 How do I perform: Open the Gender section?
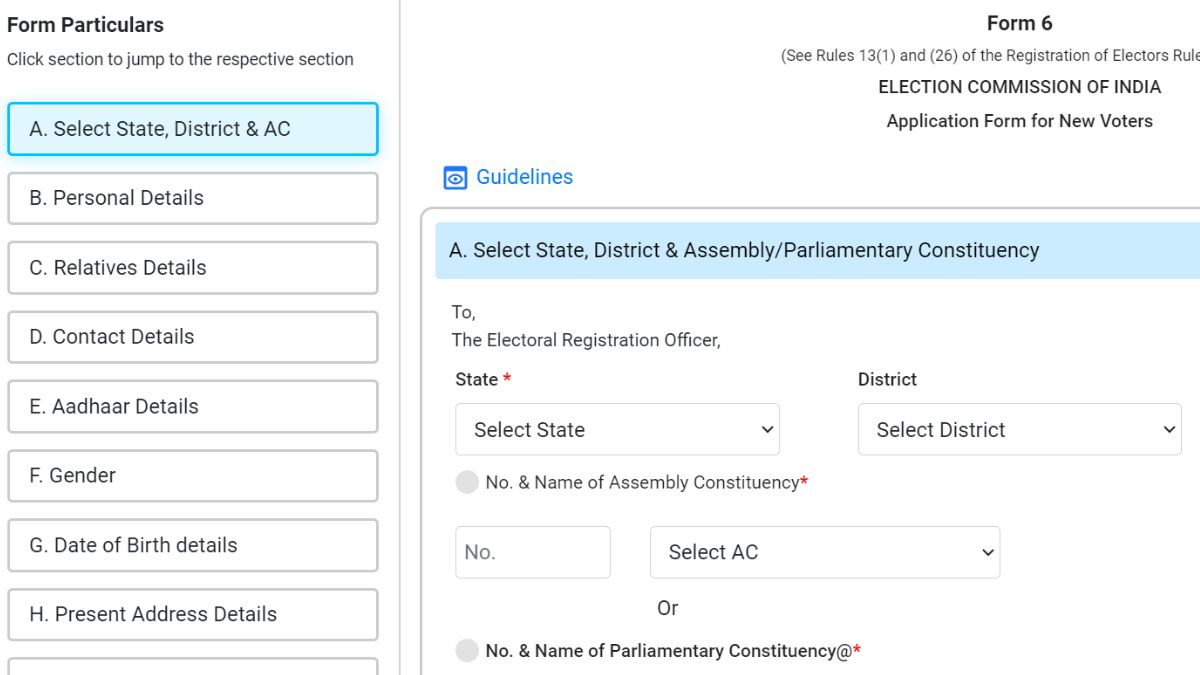(193, 475)
